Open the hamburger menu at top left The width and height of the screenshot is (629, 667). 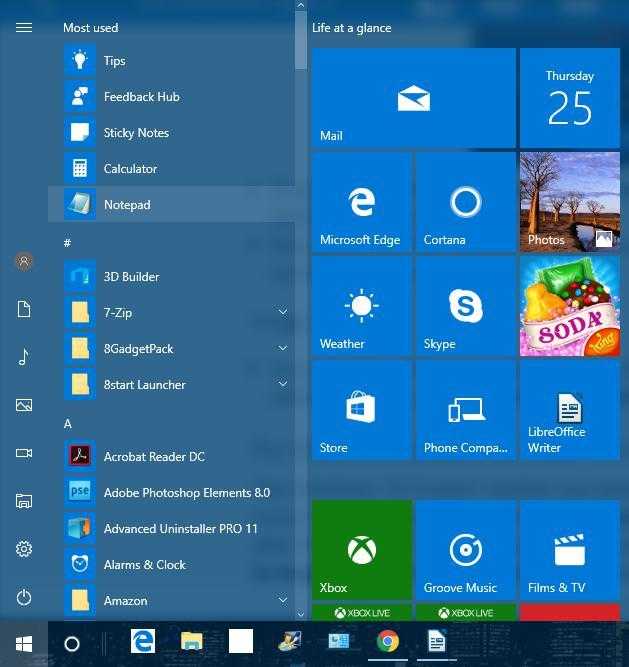coord(24,28)
